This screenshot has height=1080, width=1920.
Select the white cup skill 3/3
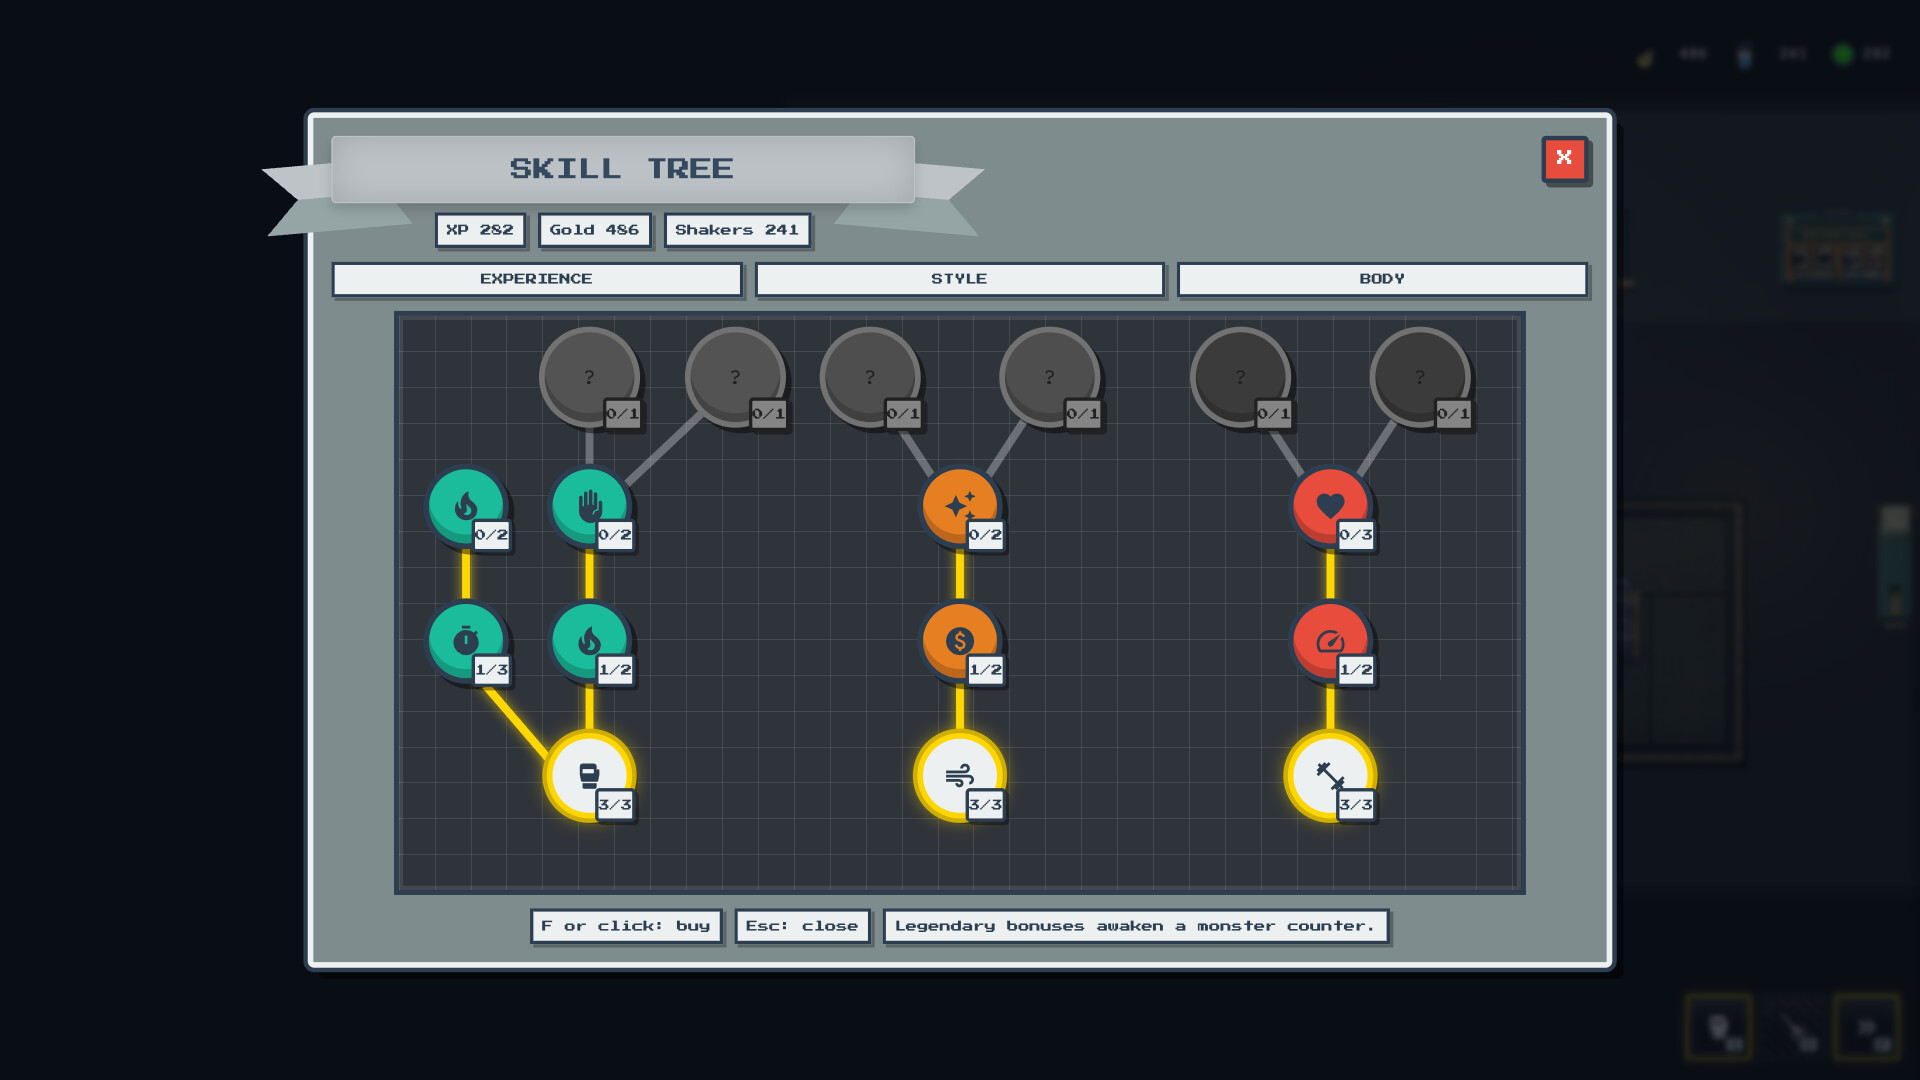point(589,776)
